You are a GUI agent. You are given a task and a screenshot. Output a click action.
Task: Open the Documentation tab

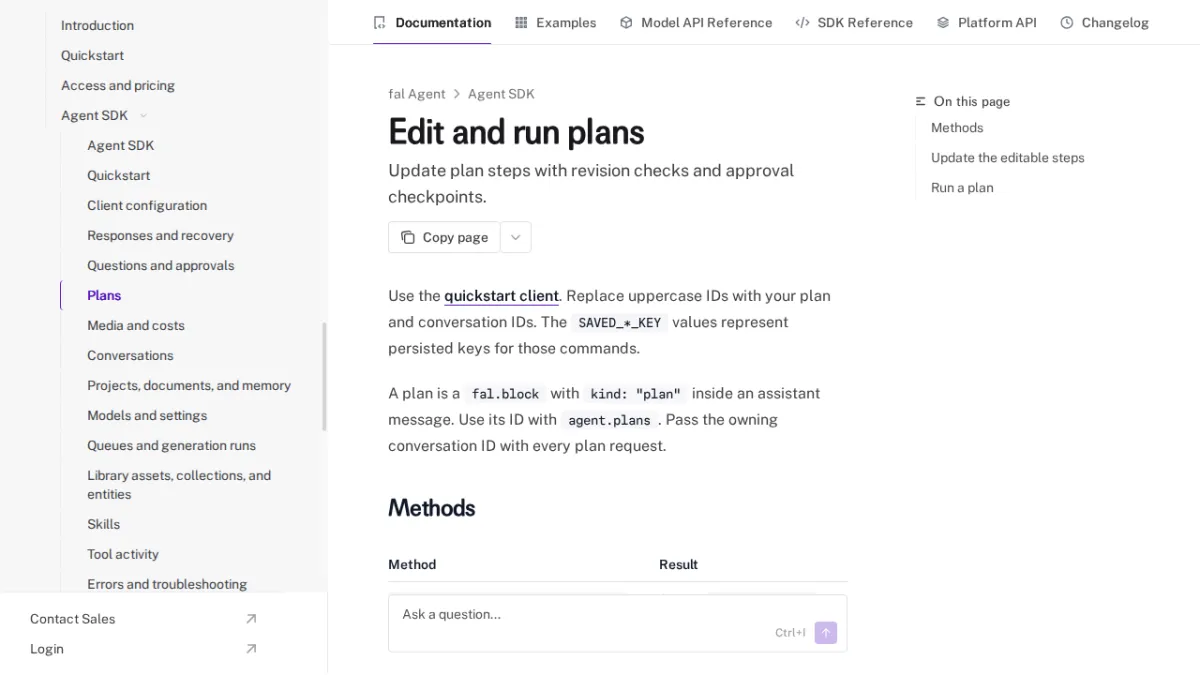(x=432, y=22)
